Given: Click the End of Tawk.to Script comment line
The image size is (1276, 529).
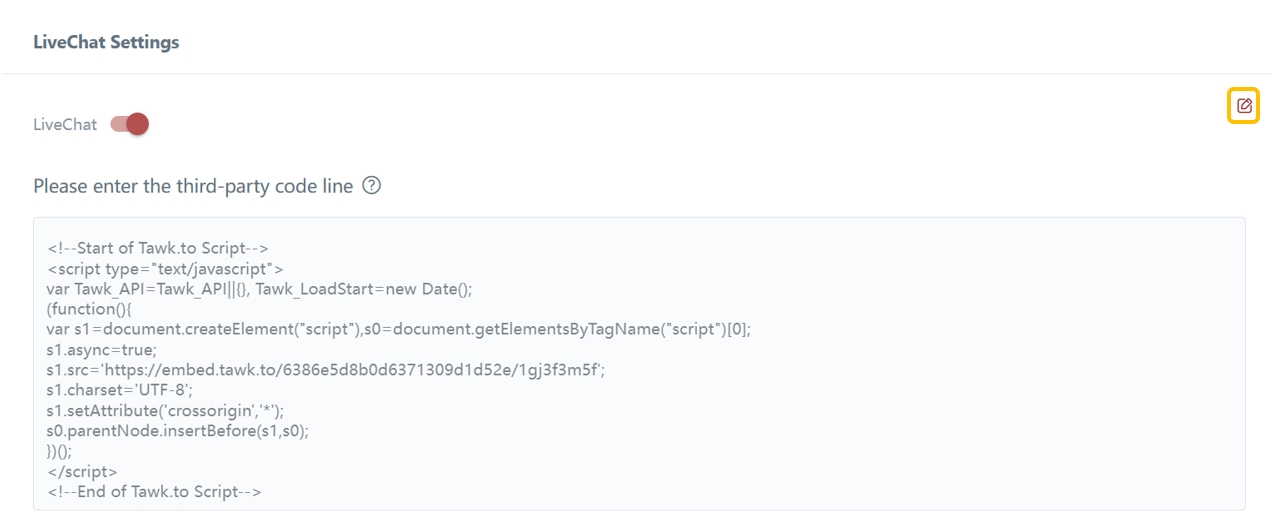Looking at the screenshot, I should [154, 491].
